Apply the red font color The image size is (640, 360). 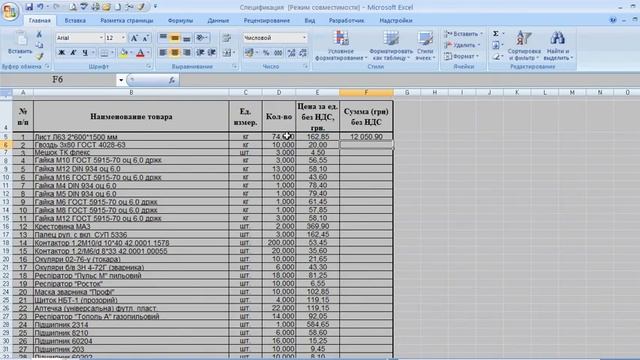point(140,53)
